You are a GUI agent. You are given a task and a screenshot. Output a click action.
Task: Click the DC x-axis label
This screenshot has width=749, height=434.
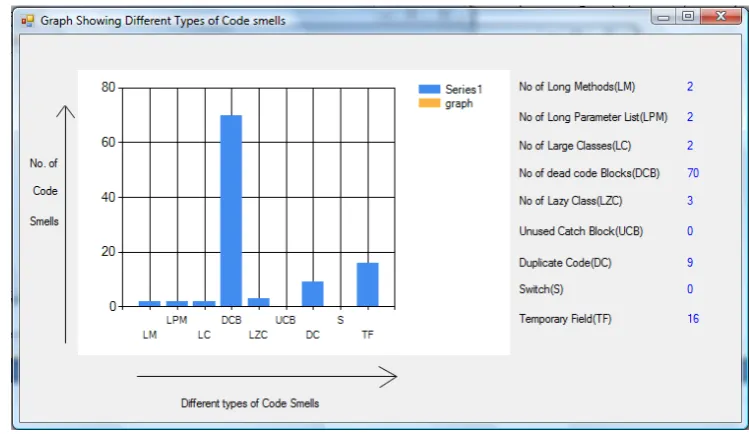[313, 335]
